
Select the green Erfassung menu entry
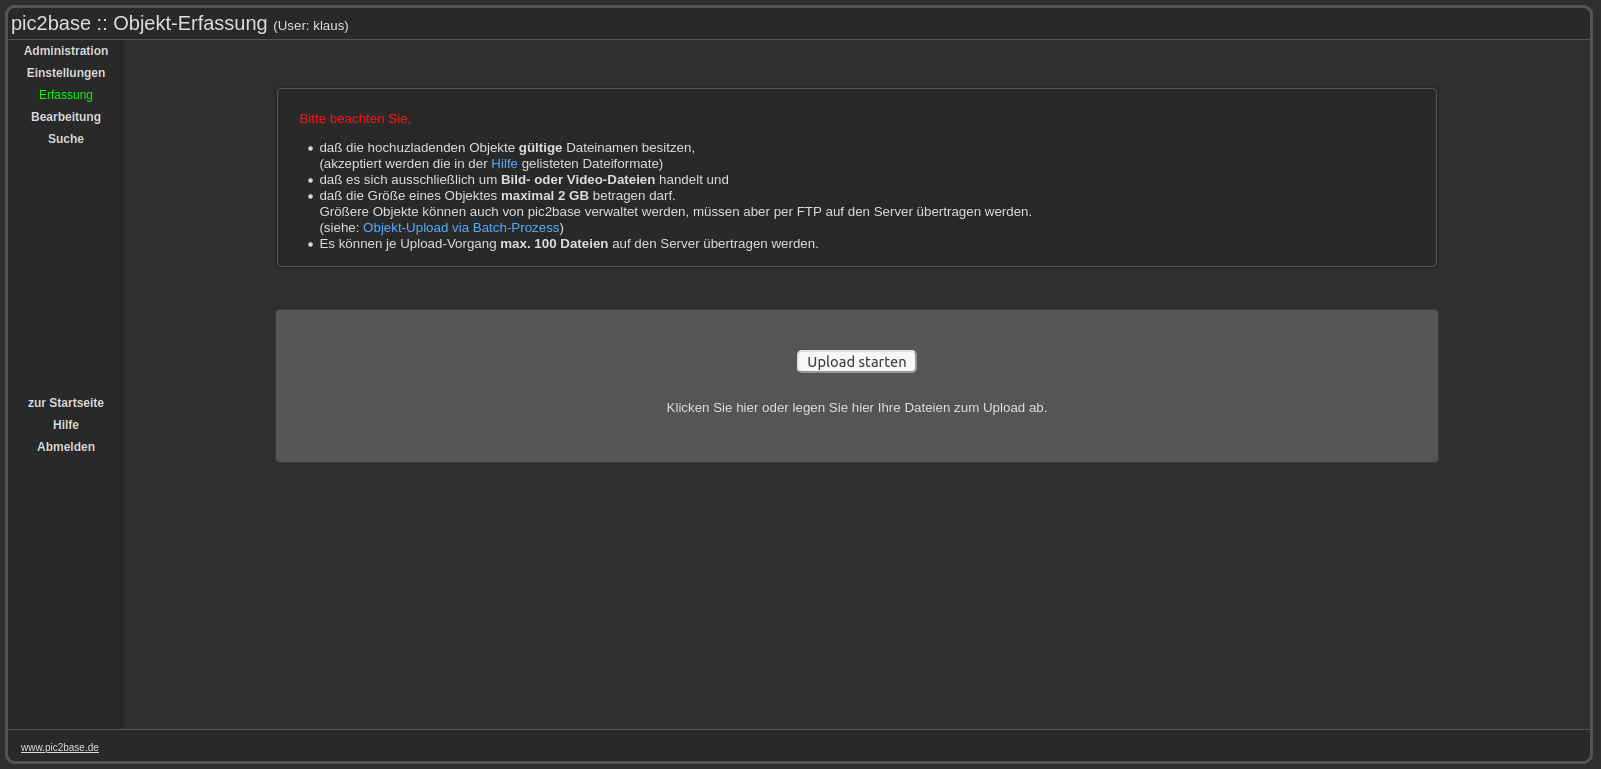(66, 95)
